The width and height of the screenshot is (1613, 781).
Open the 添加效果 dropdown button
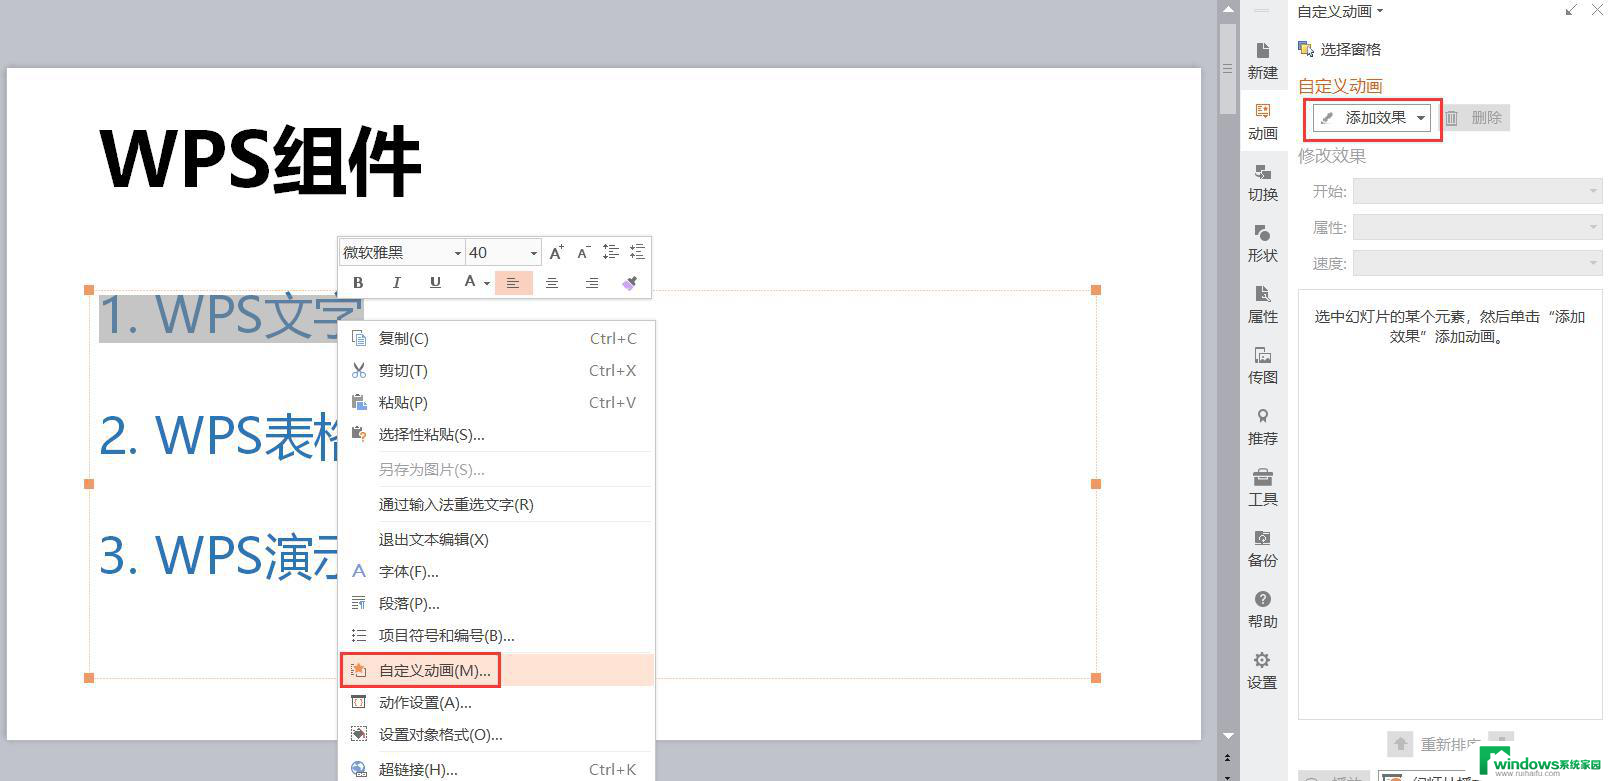point(1372,118)
